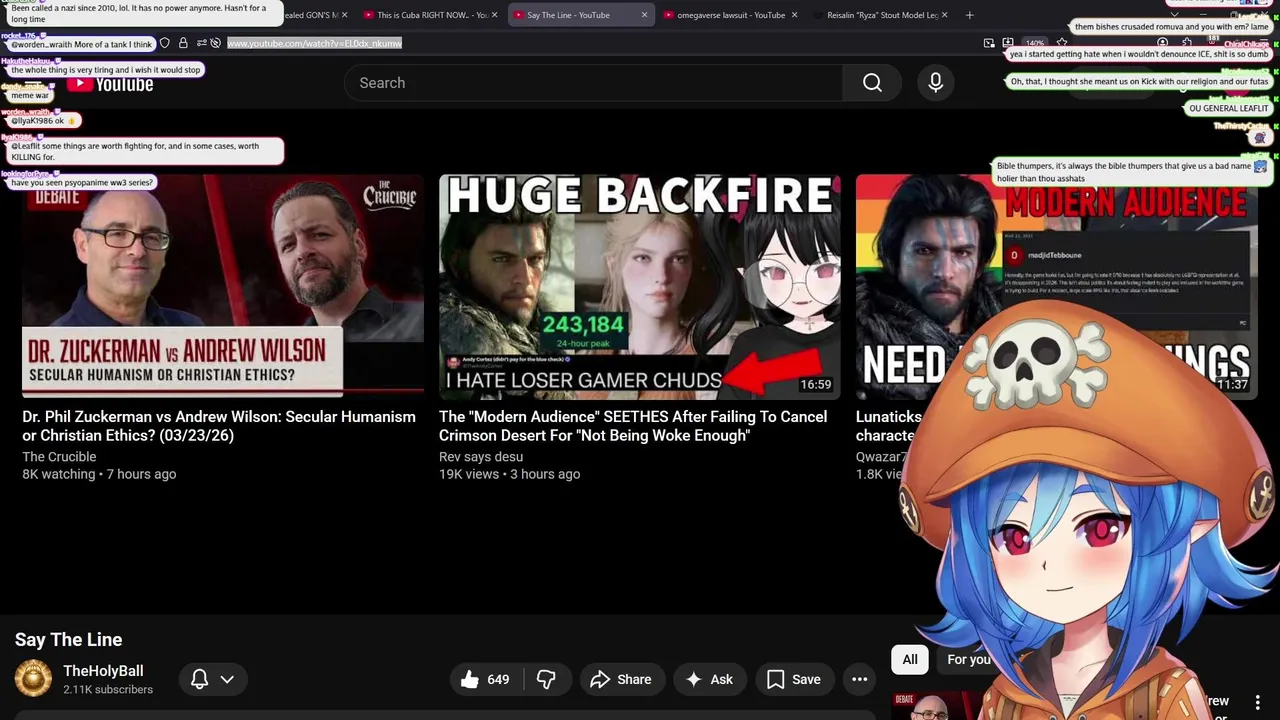Activate voice search microphone icon
1280x720 pixels.
tap(935, 83)
